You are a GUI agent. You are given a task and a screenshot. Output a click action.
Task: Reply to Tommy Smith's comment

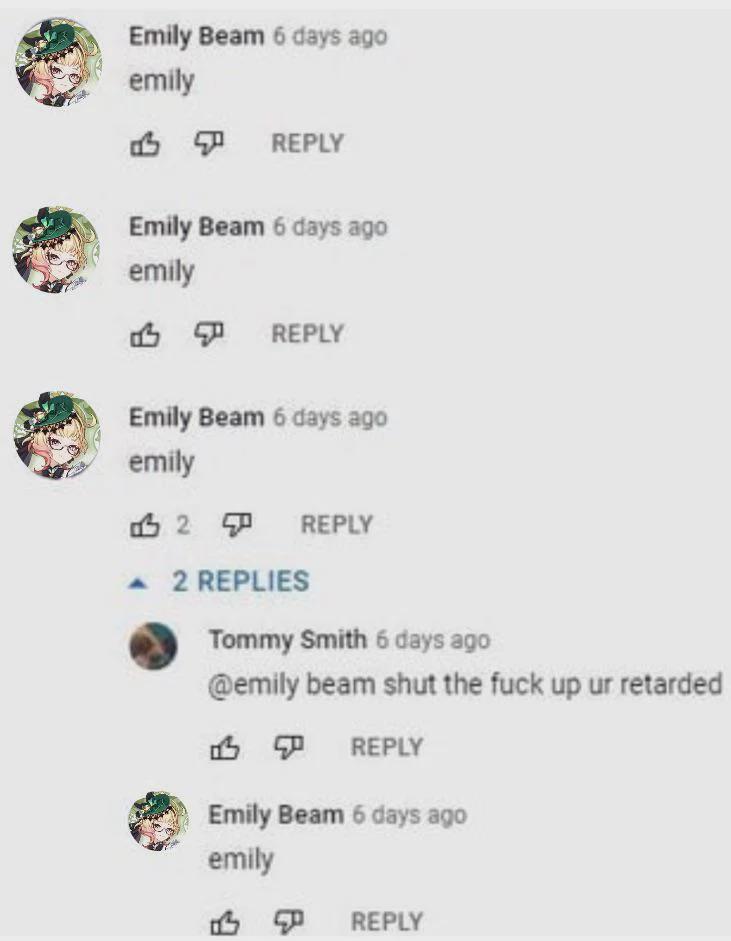coord(387,747)
